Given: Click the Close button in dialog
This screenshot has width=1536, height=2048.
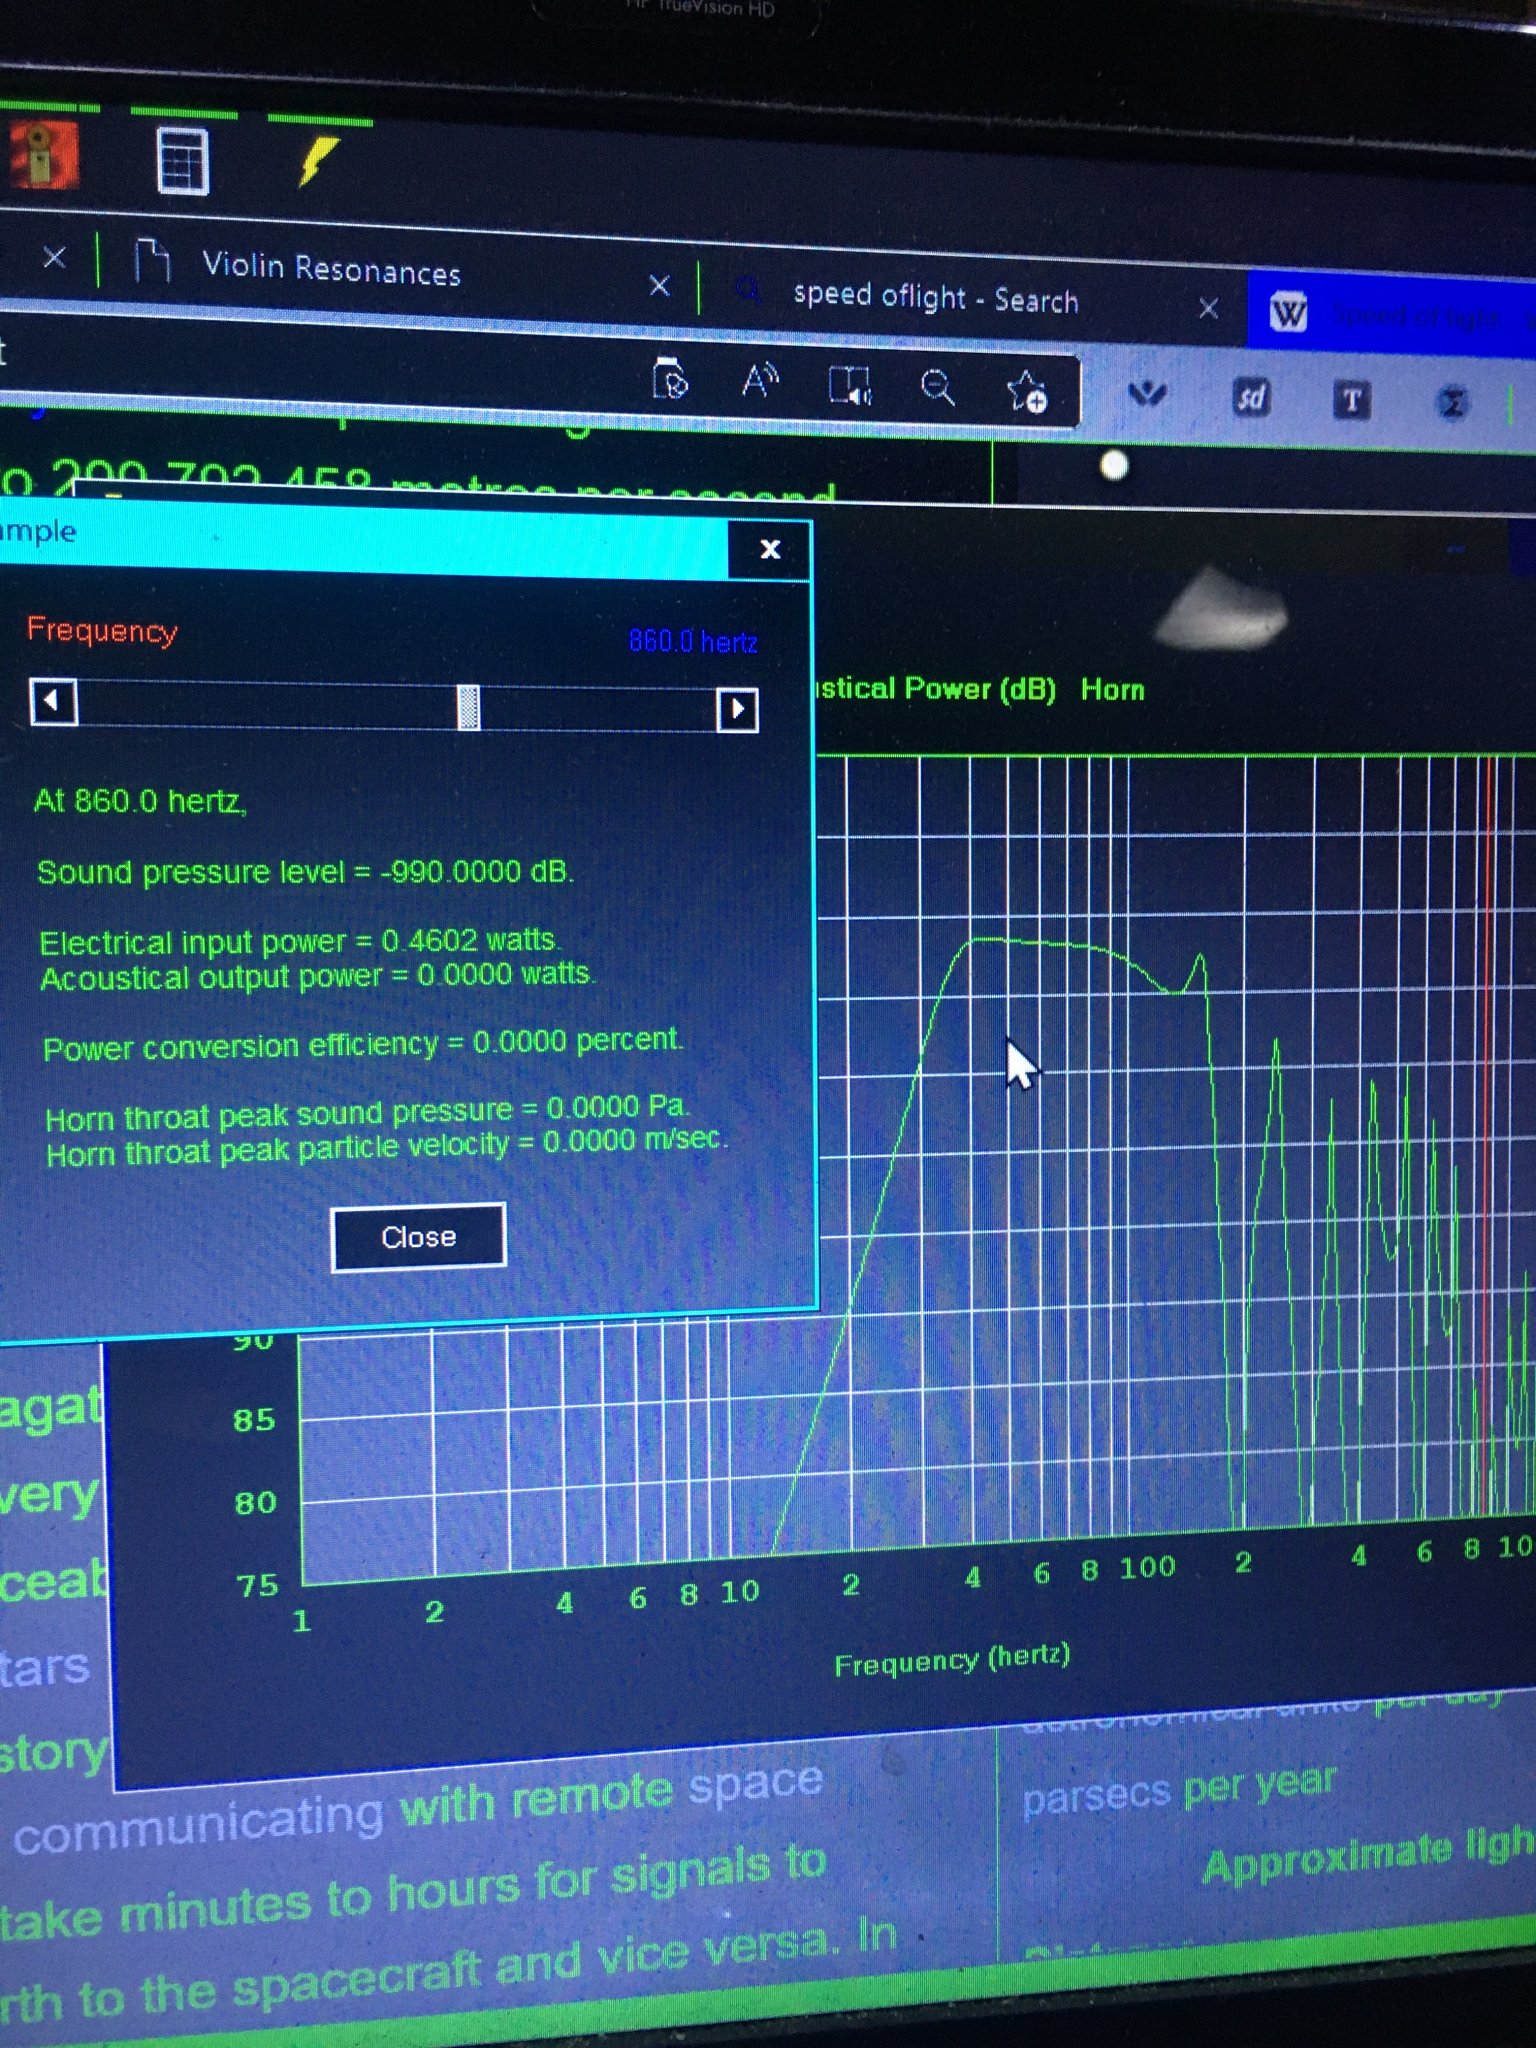Looking at the screenshot, I should click(418, 1237).
